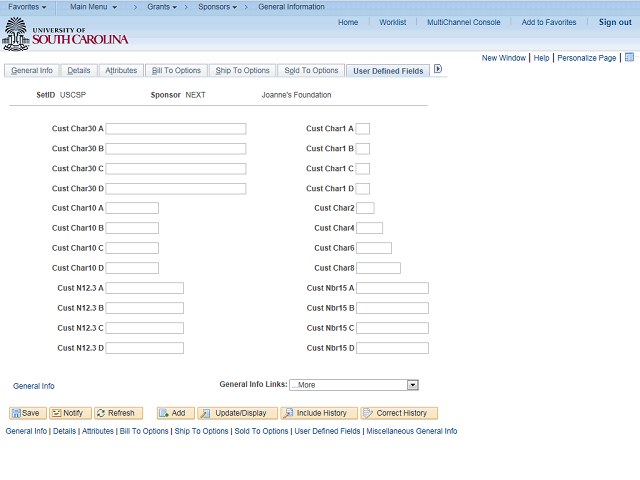Click the Cust Char30 C field

[x=176, y=169]
